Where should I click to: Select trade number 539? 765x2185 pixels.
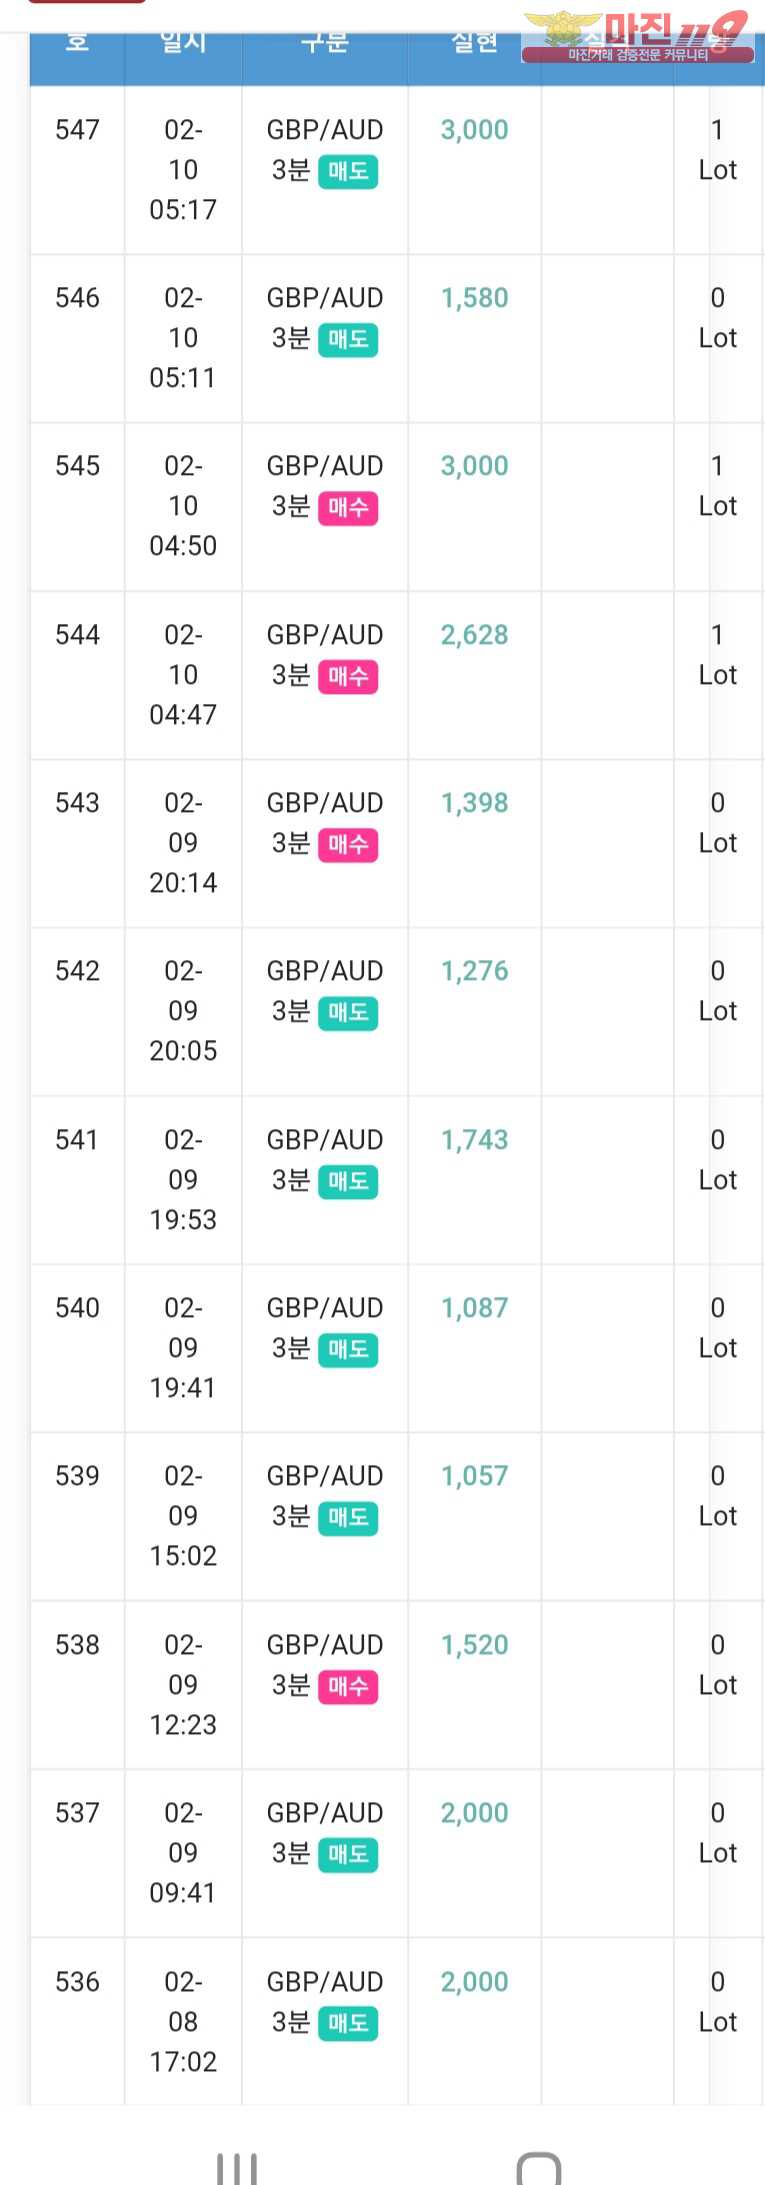77,1476
